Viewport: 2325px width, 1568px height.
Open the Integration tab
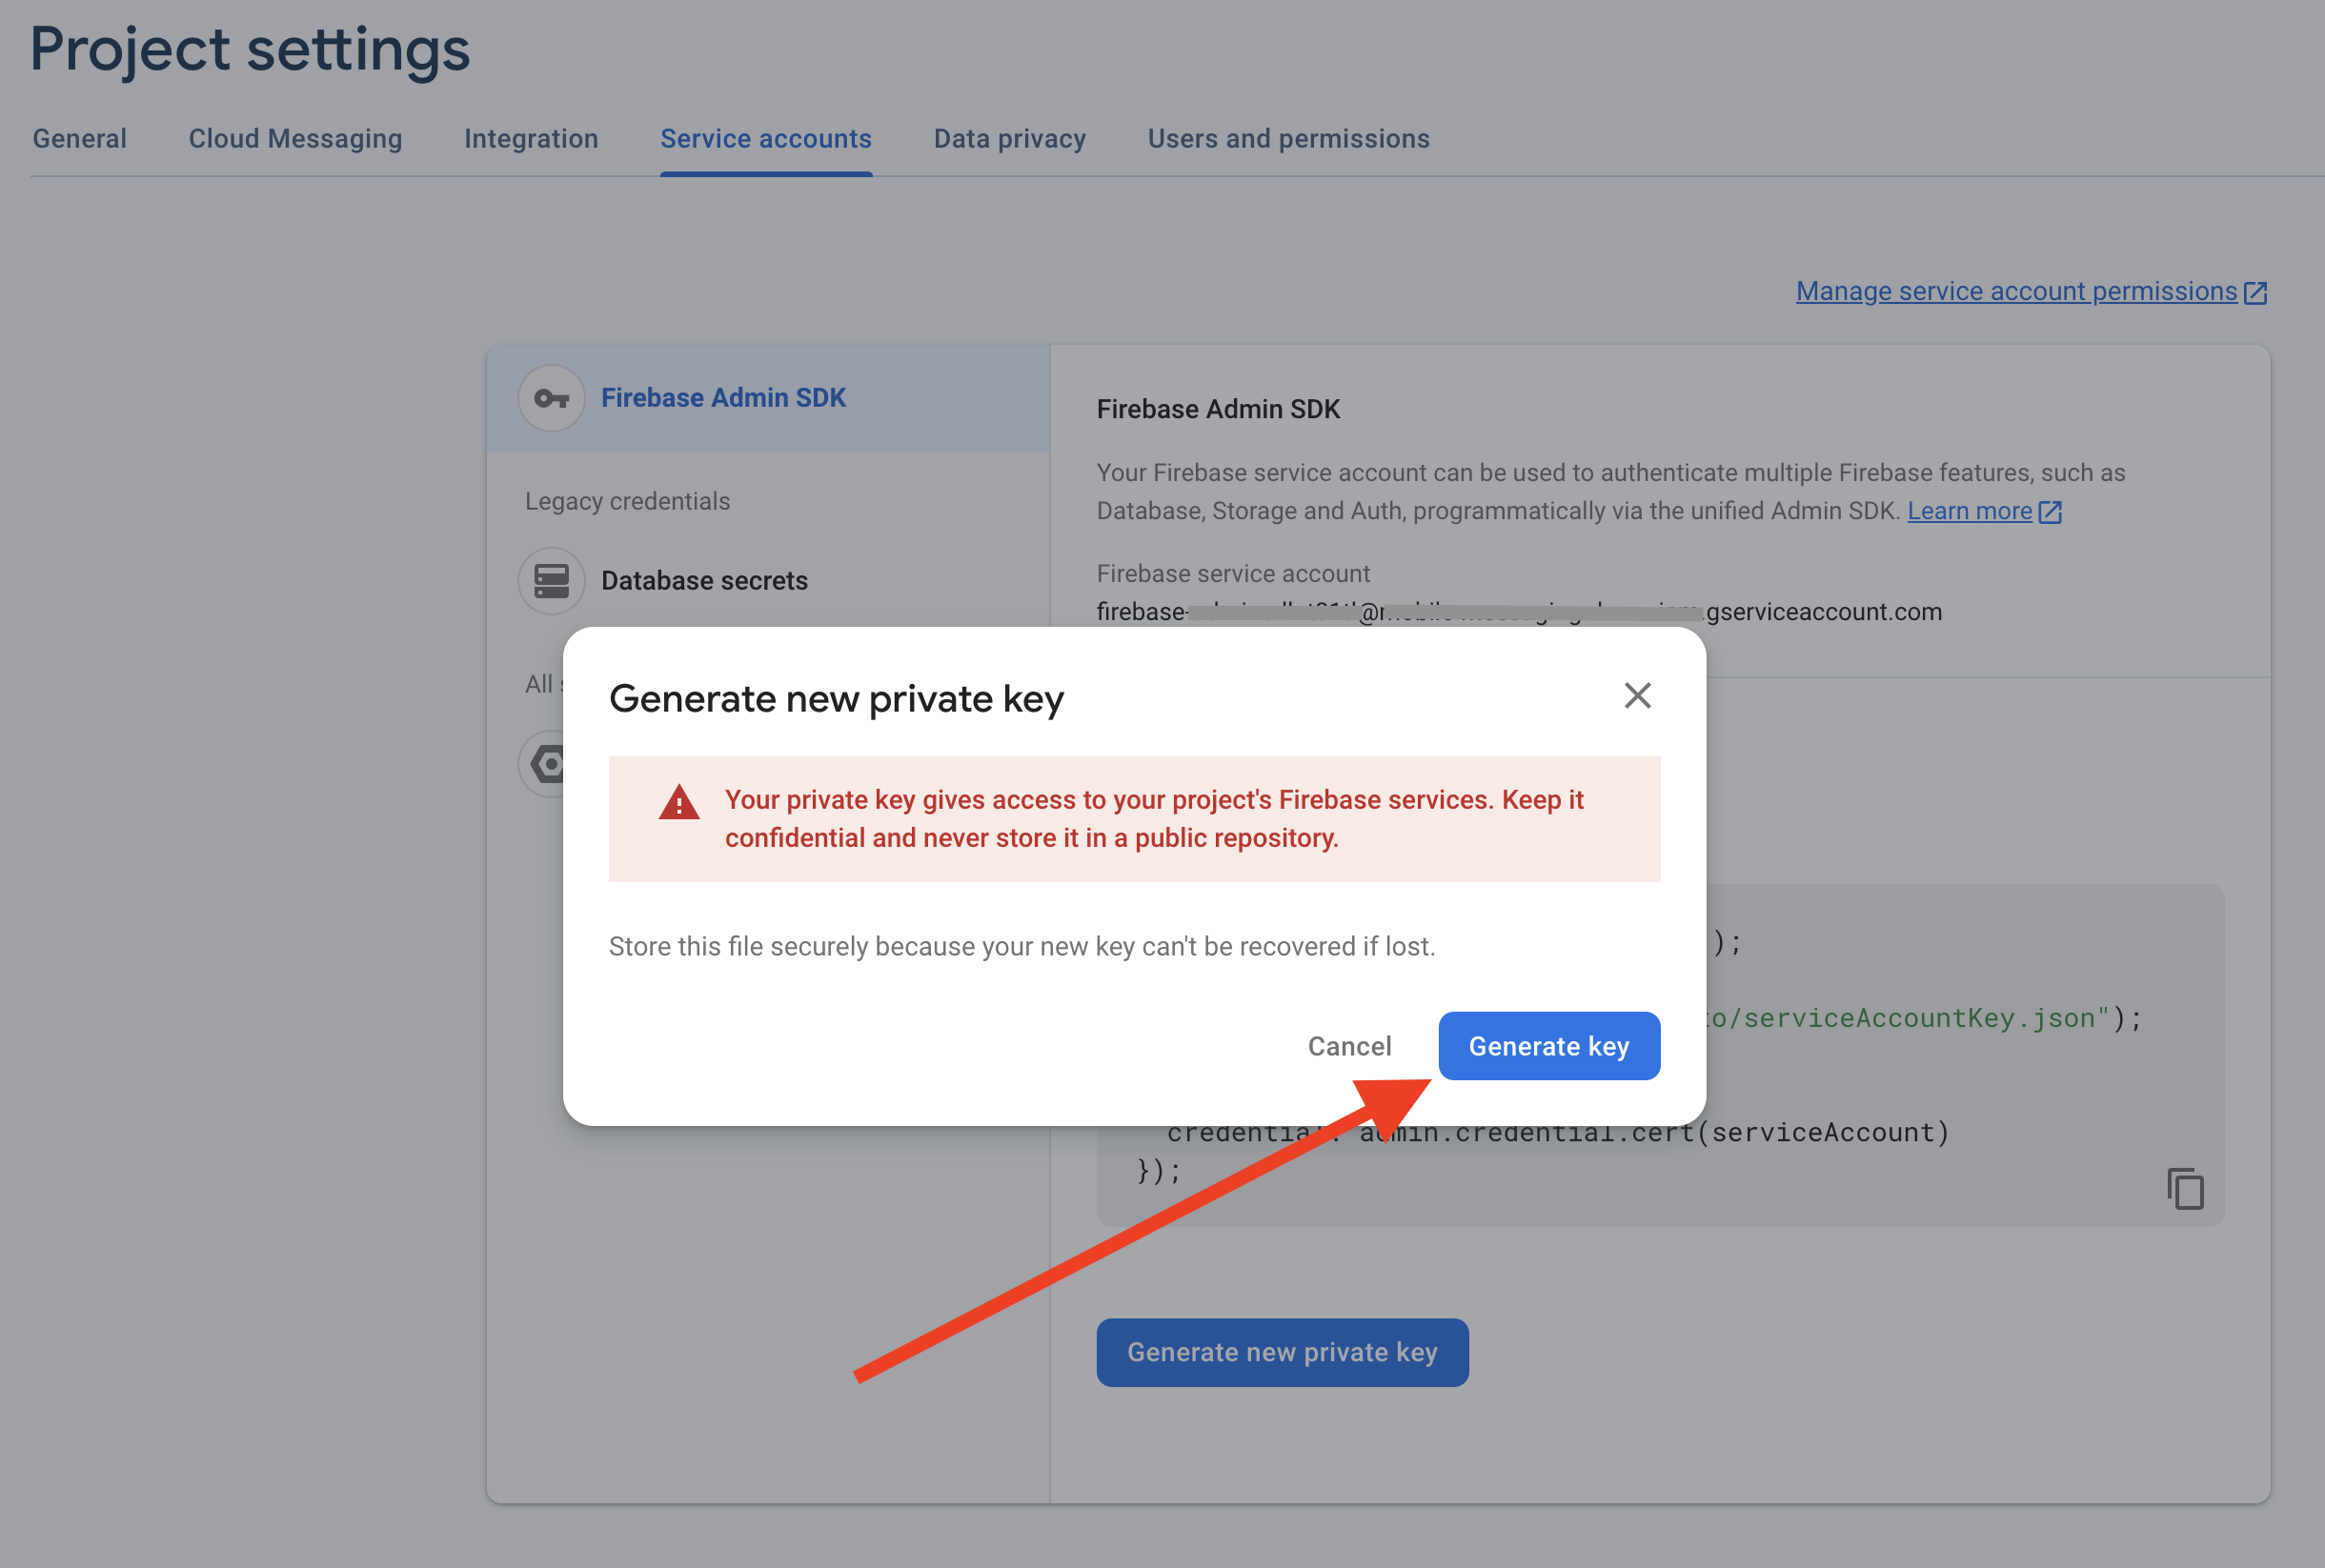tap(531, 138)
